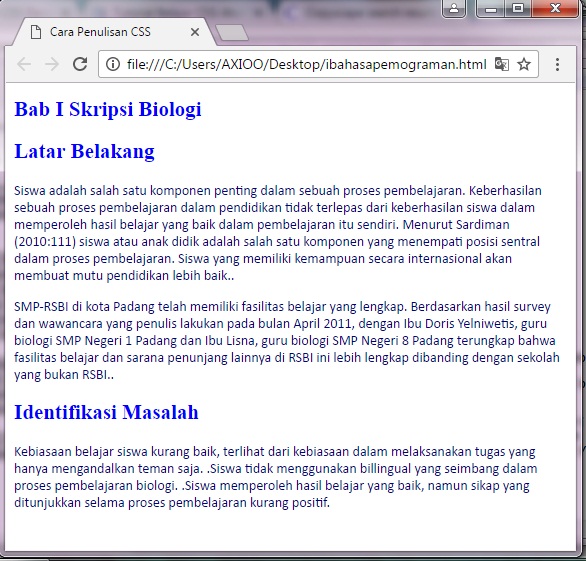
Task: Focus the address bar with the file URL
Action: 306,64
